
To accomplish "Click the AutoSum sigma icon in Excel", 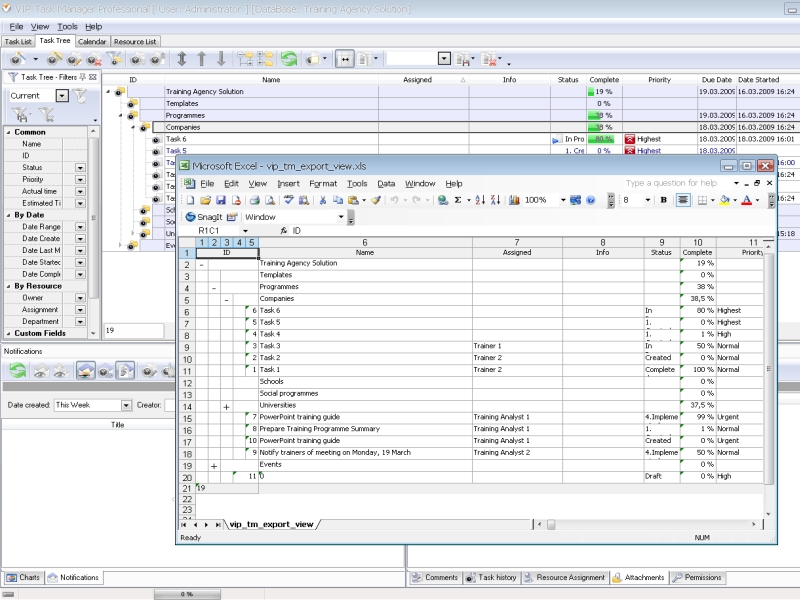I will tap(458, 200).
